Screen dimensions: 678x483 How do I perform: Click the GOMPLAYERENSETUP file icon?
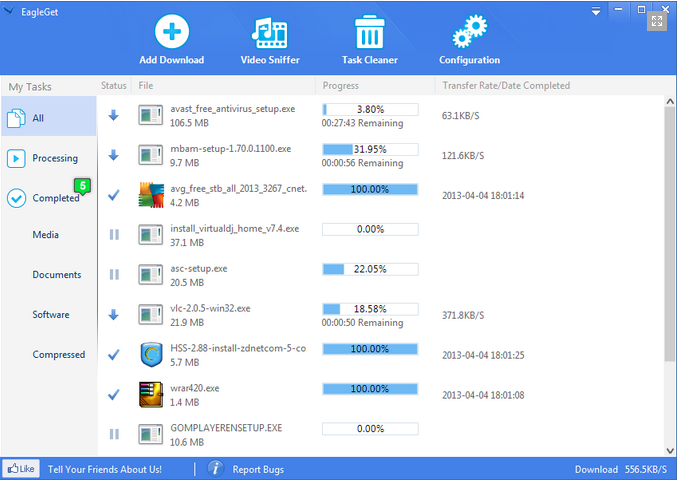click(150, 434)
